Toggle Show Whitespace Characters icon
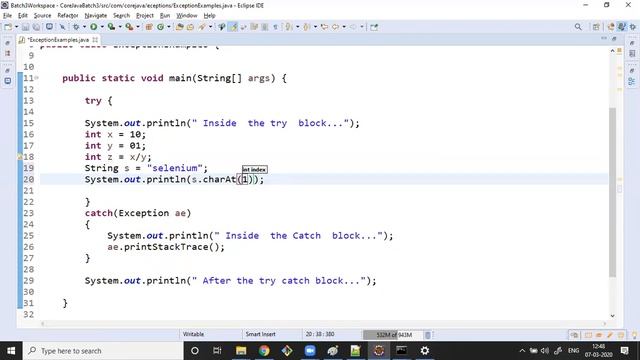The width and height of the screenshot is (640, 360). click(x=276, y=27)
